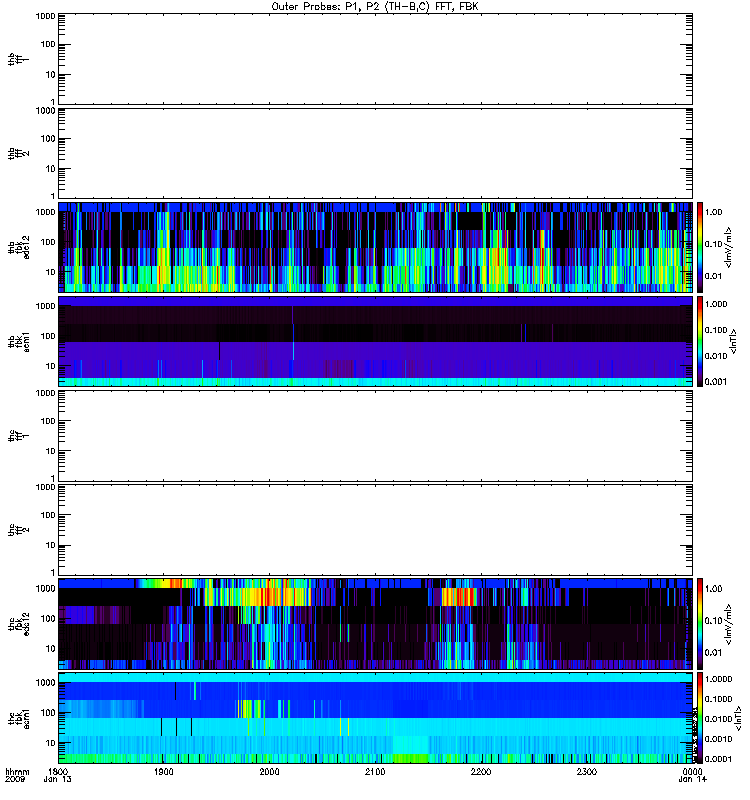This screenshot has height=800, width=750.
Task: Click the thb fbk edc12 spectrogram panel
Action: (375, 247)
